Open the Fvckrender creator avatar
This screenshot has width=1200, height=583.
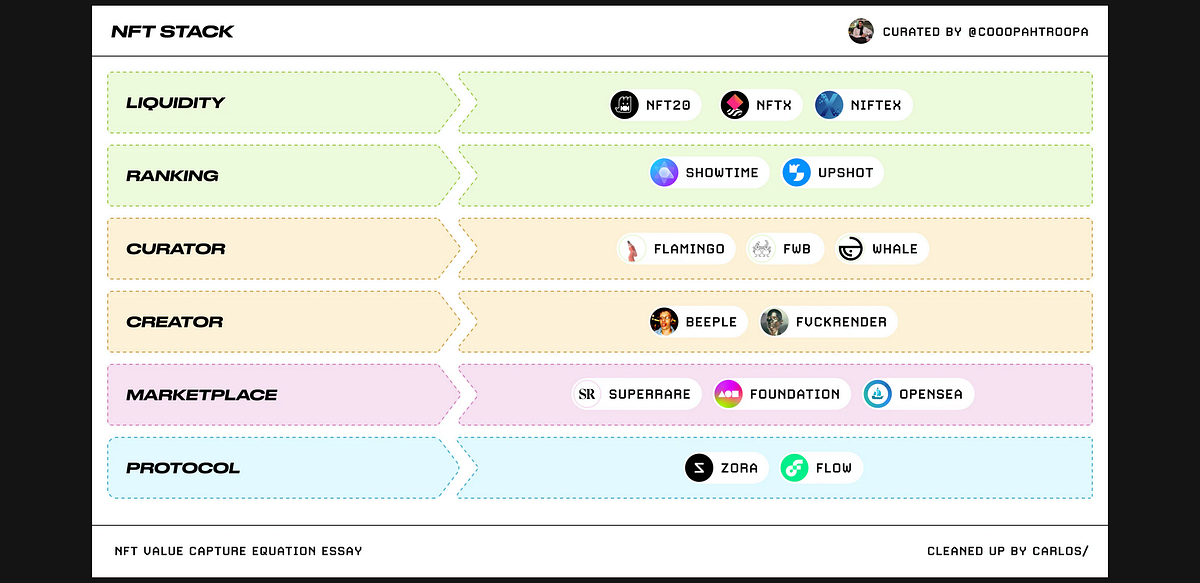[774, 321]
